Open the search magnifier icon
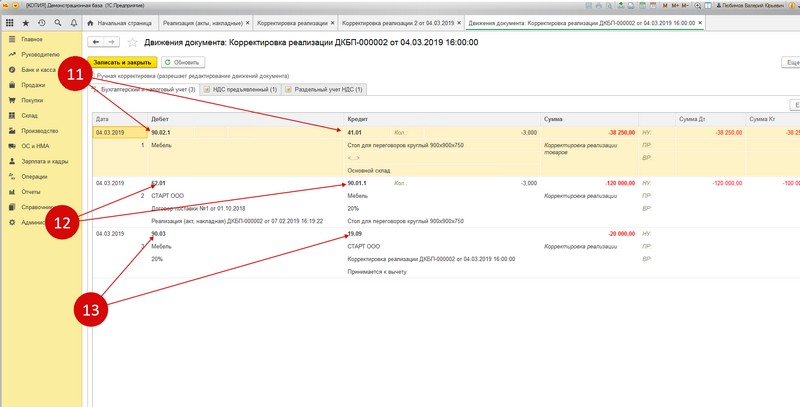 (58, 23)
